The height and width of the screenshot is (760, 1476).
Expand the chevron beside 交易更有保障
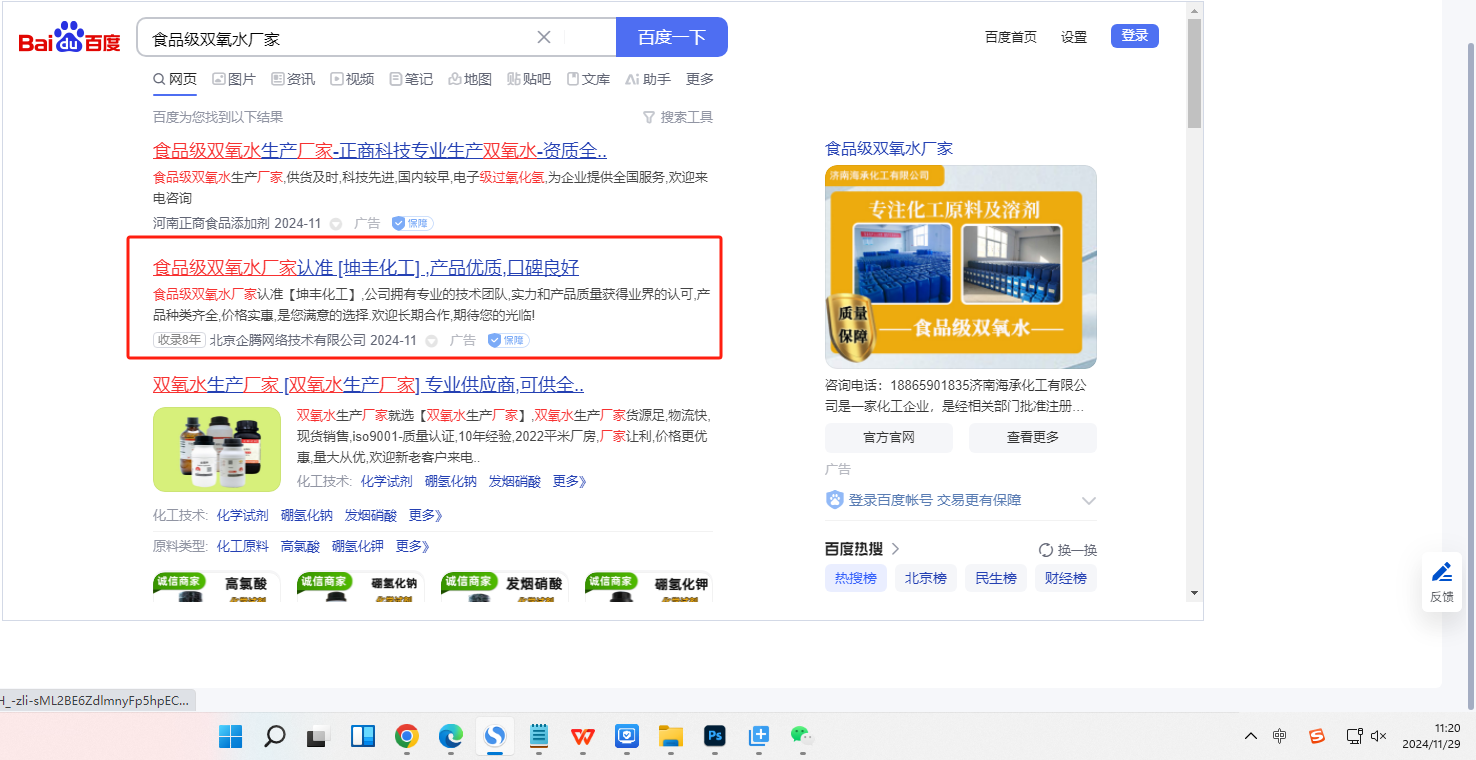tap(1089, 500)
